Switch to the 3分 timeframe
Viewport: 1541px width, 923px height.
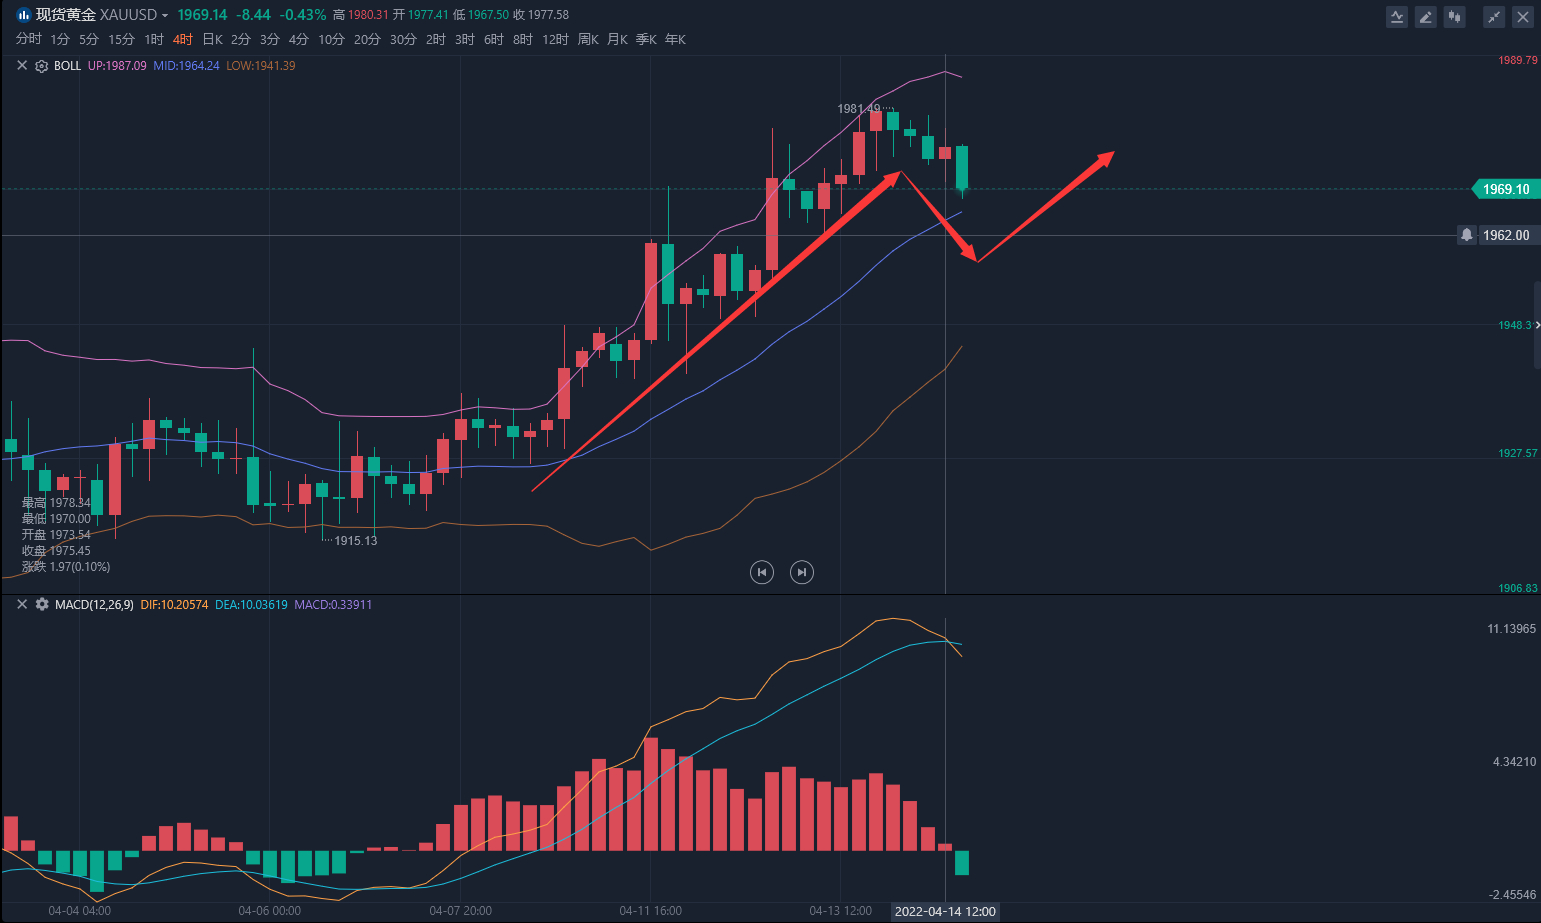(270, 39)
